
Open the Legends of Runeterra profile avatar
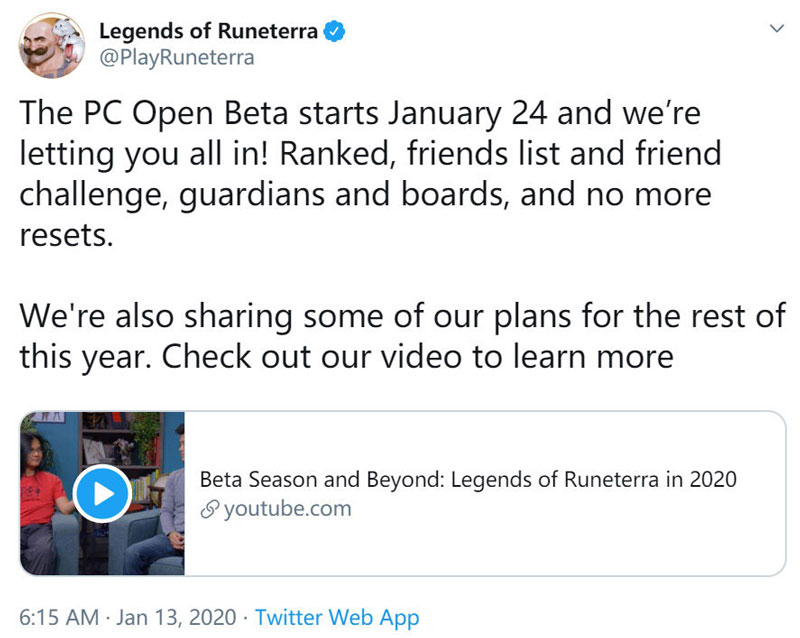[52, 45]
